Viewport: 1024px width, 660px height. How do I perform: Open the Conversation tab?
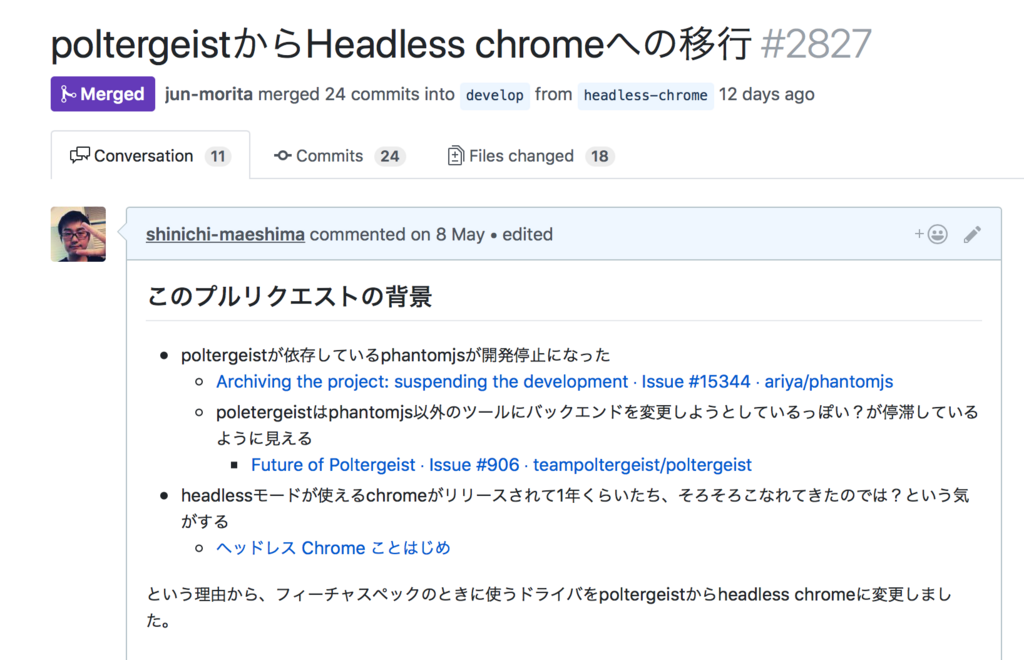pos(144,156)
